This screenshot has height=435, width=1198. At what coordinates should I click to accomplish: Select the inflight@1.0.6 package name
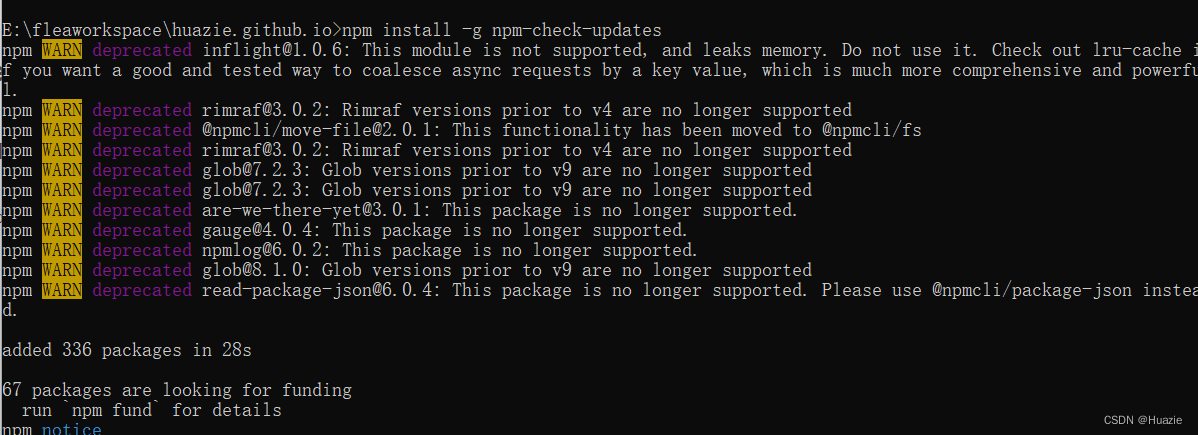276,50
